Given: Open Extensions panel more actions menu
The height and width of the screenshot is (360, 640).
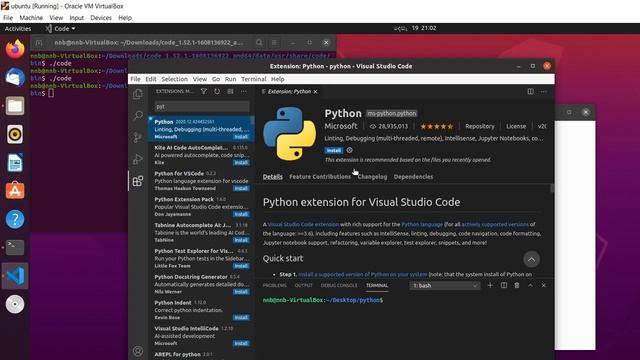Looking at the screenshot, I should click(x=244, y=91).
